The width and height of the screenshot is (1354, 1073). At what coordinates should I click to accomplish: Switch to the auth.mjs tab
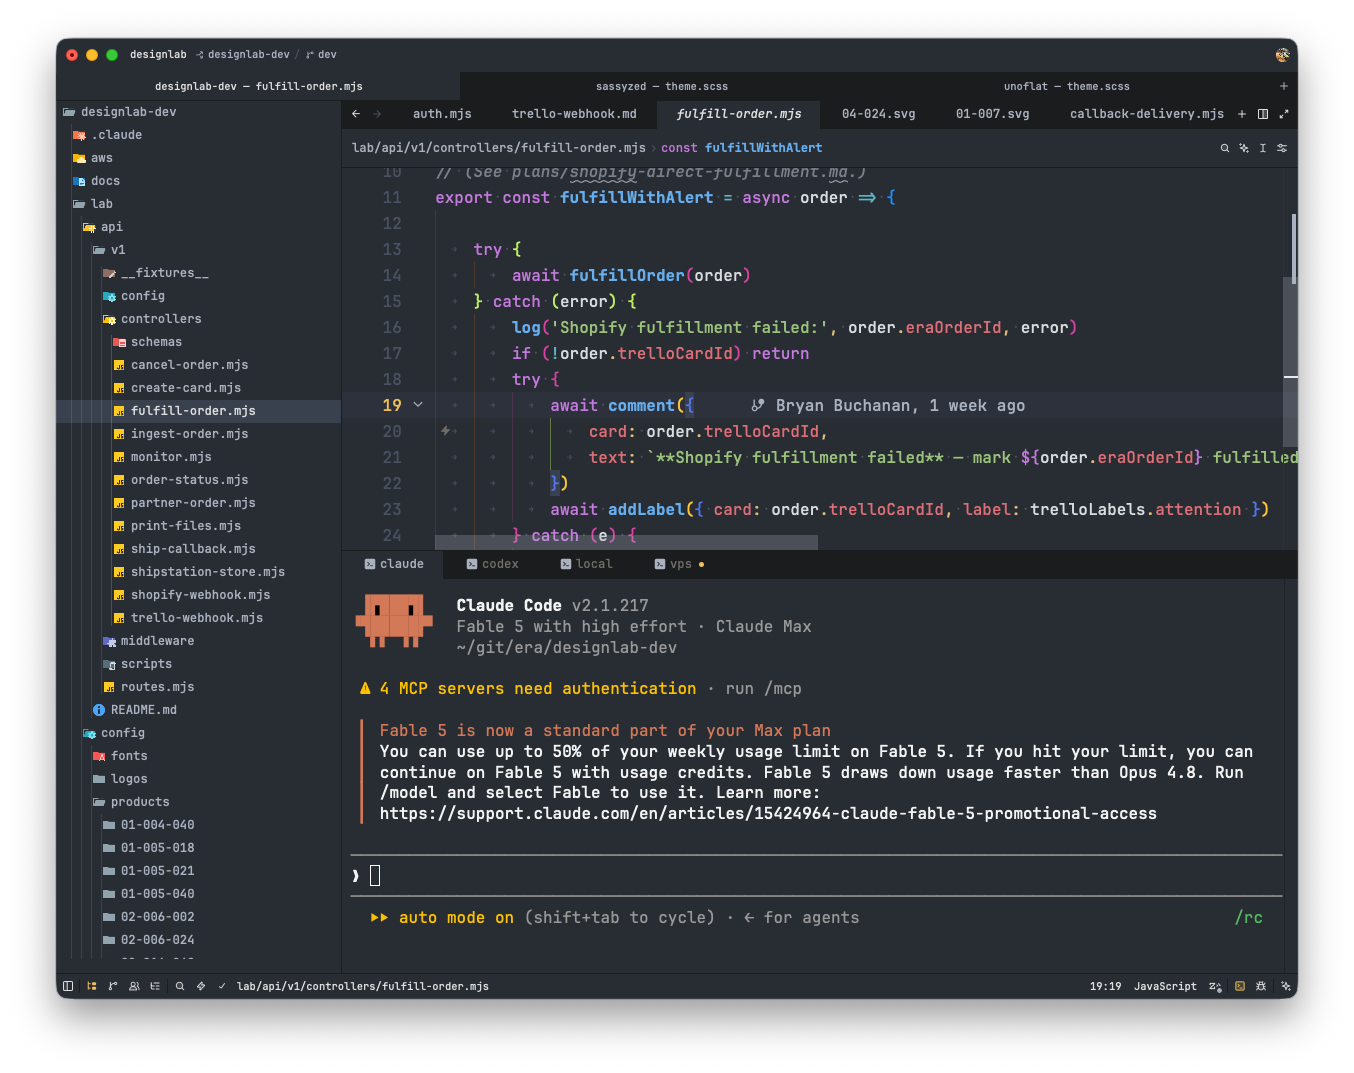[x=442, y=114]
